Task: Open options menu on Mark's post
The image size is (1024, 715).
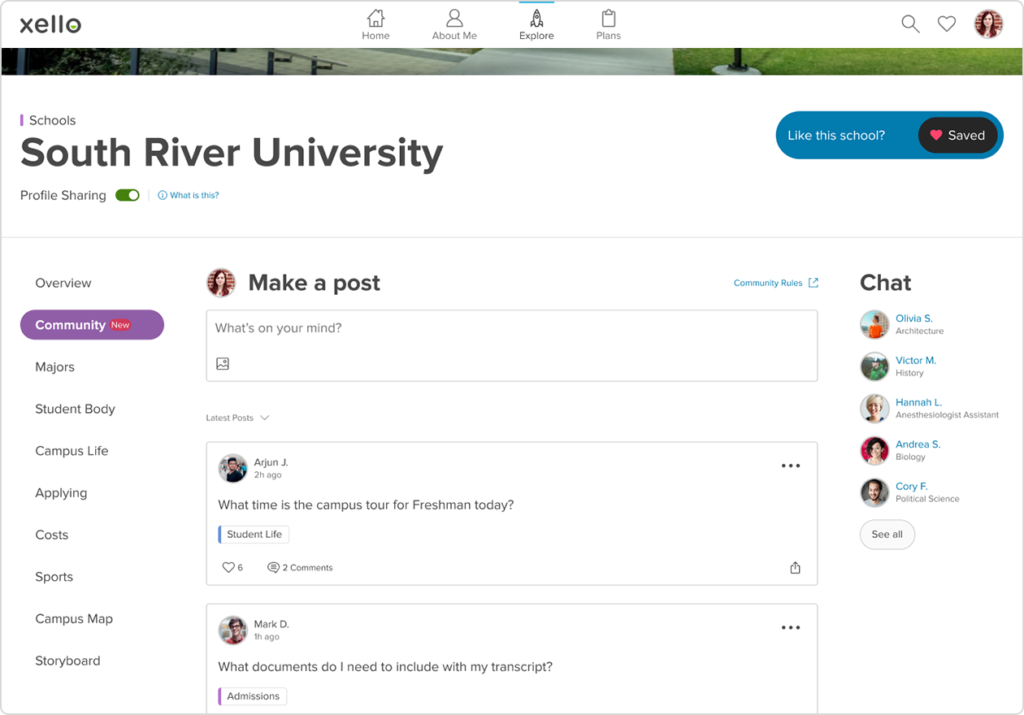Action: pyautogui.click(x=791, y=627)
